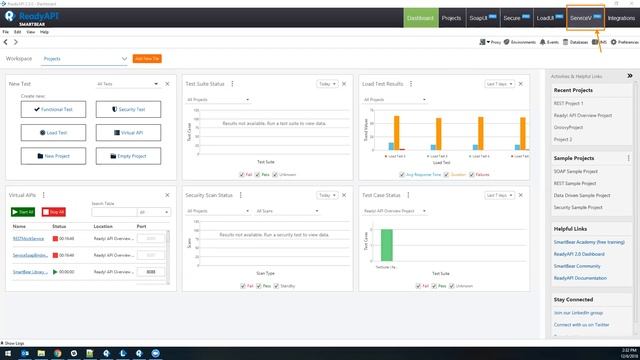Image resolution: width=640 pixels, height=360 pixels.
Task: Close the Virtual APIs tile
Action: (167, 195)
